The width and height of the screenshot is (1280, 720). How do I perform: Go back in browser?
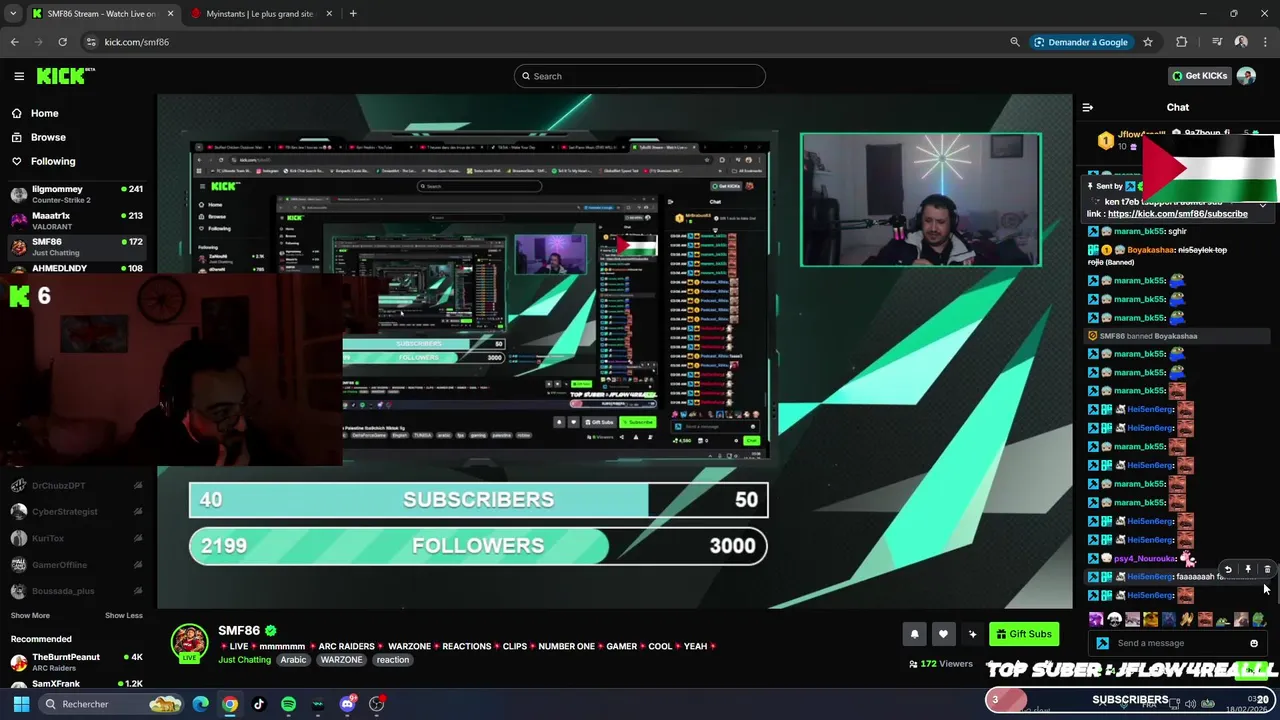(14, 42)
